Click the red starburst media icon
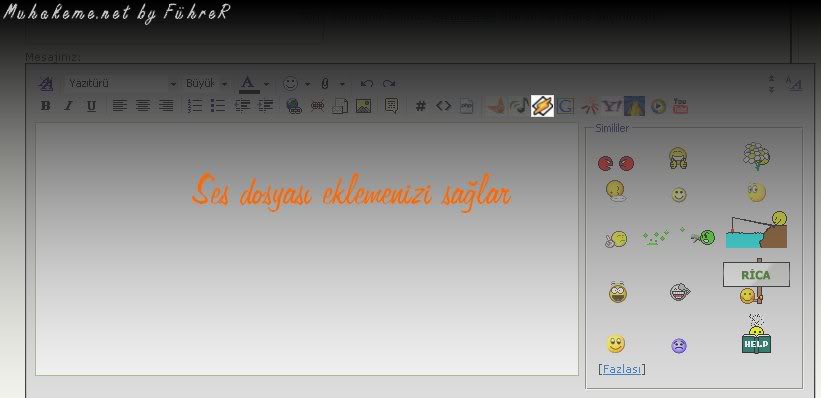Image resolution: width=821 pixels, height=398 pixels. click(590, 106)
